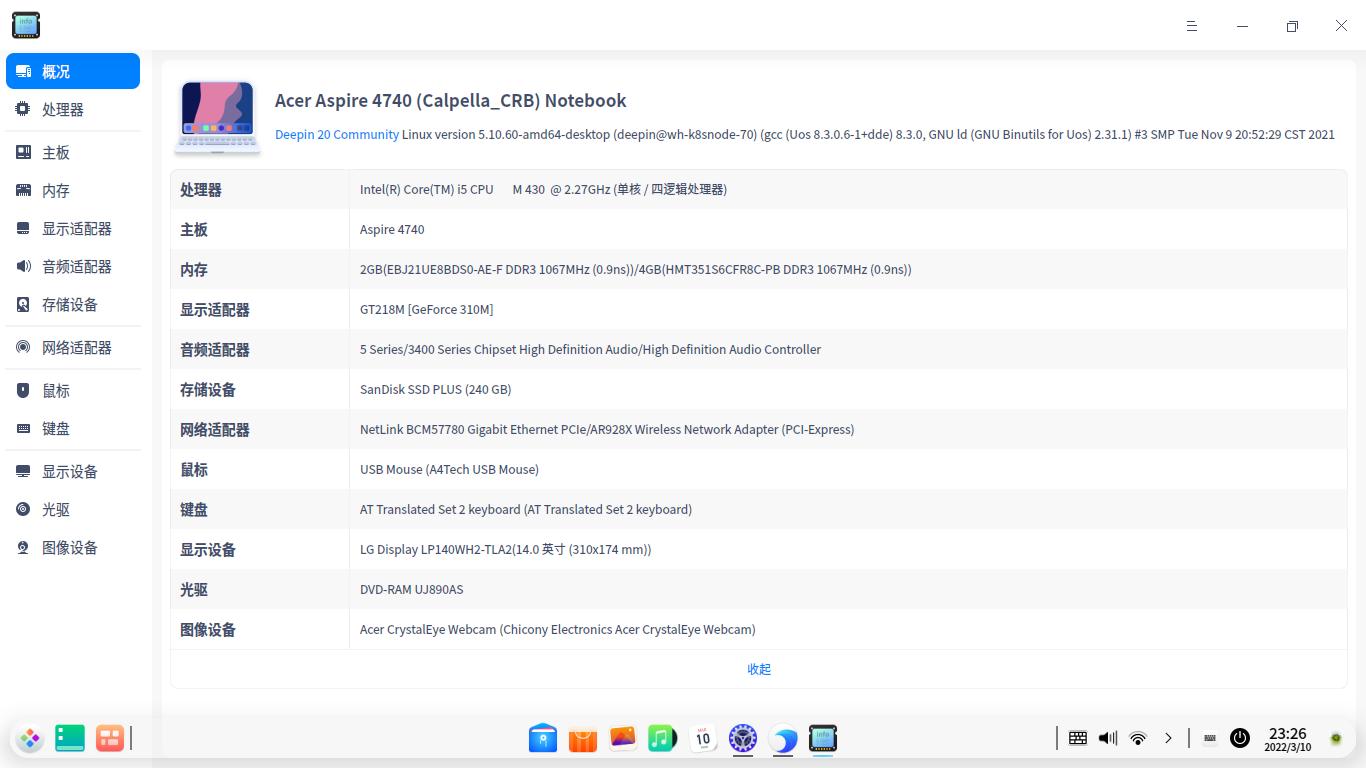Viewport: 1366px width, 768px height.
Task: Click the 主板 label in overview table
Action: click(194, 229)
